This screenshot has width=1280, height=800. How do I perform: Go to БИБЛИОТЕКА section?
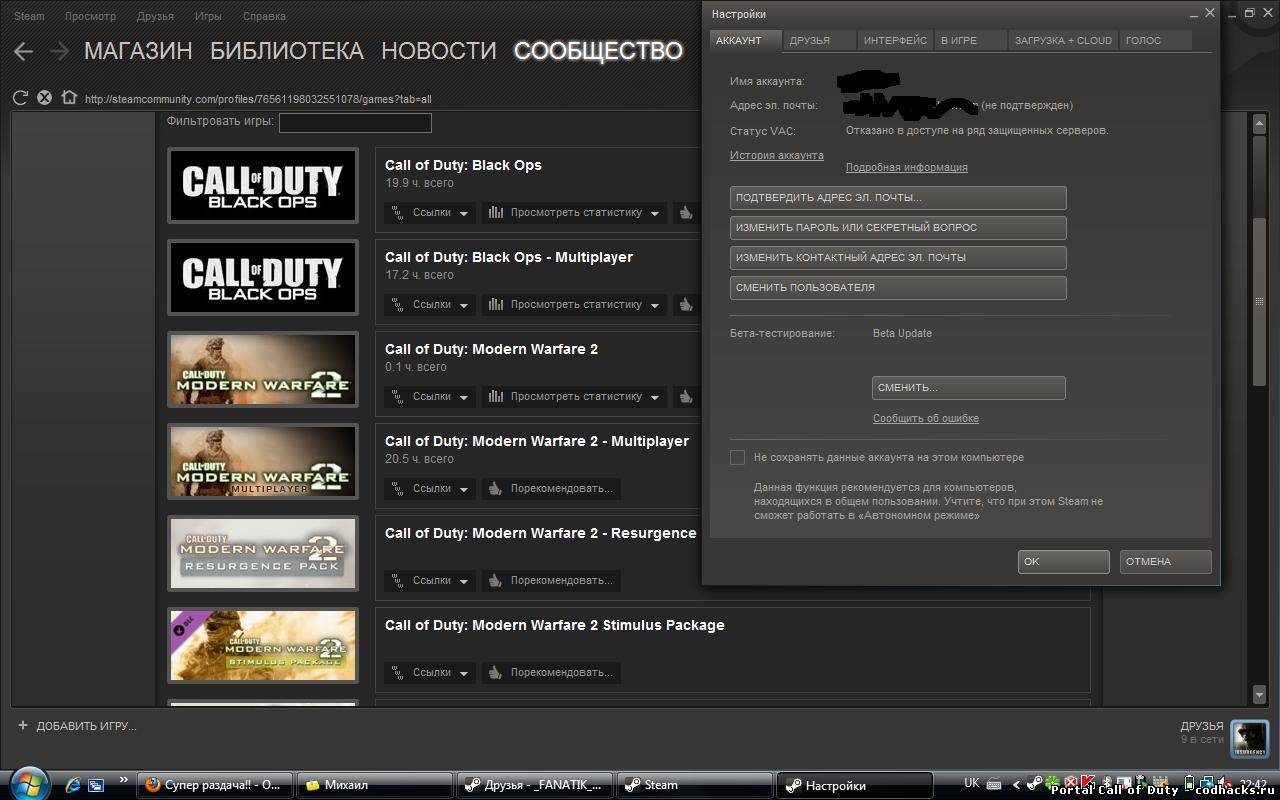[287, 51]
